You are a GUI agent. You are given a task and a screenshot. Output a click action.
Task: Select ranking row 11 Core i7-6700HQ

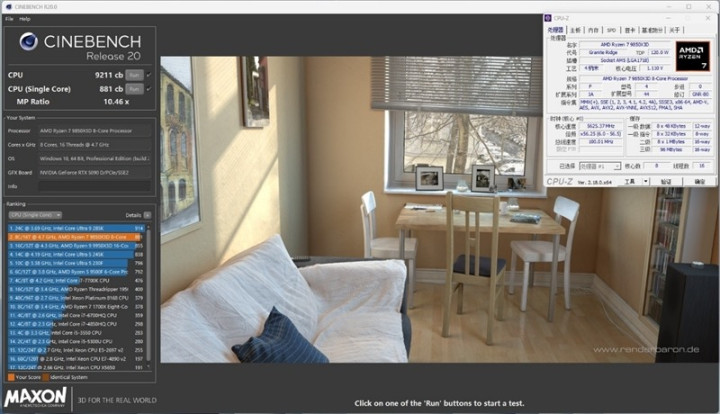coord(76,315)
